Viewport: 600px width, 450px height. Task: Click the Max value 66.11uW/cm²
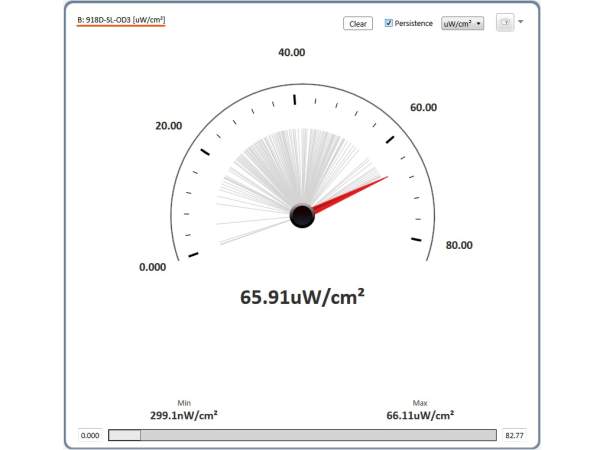(x=420, y=414)
